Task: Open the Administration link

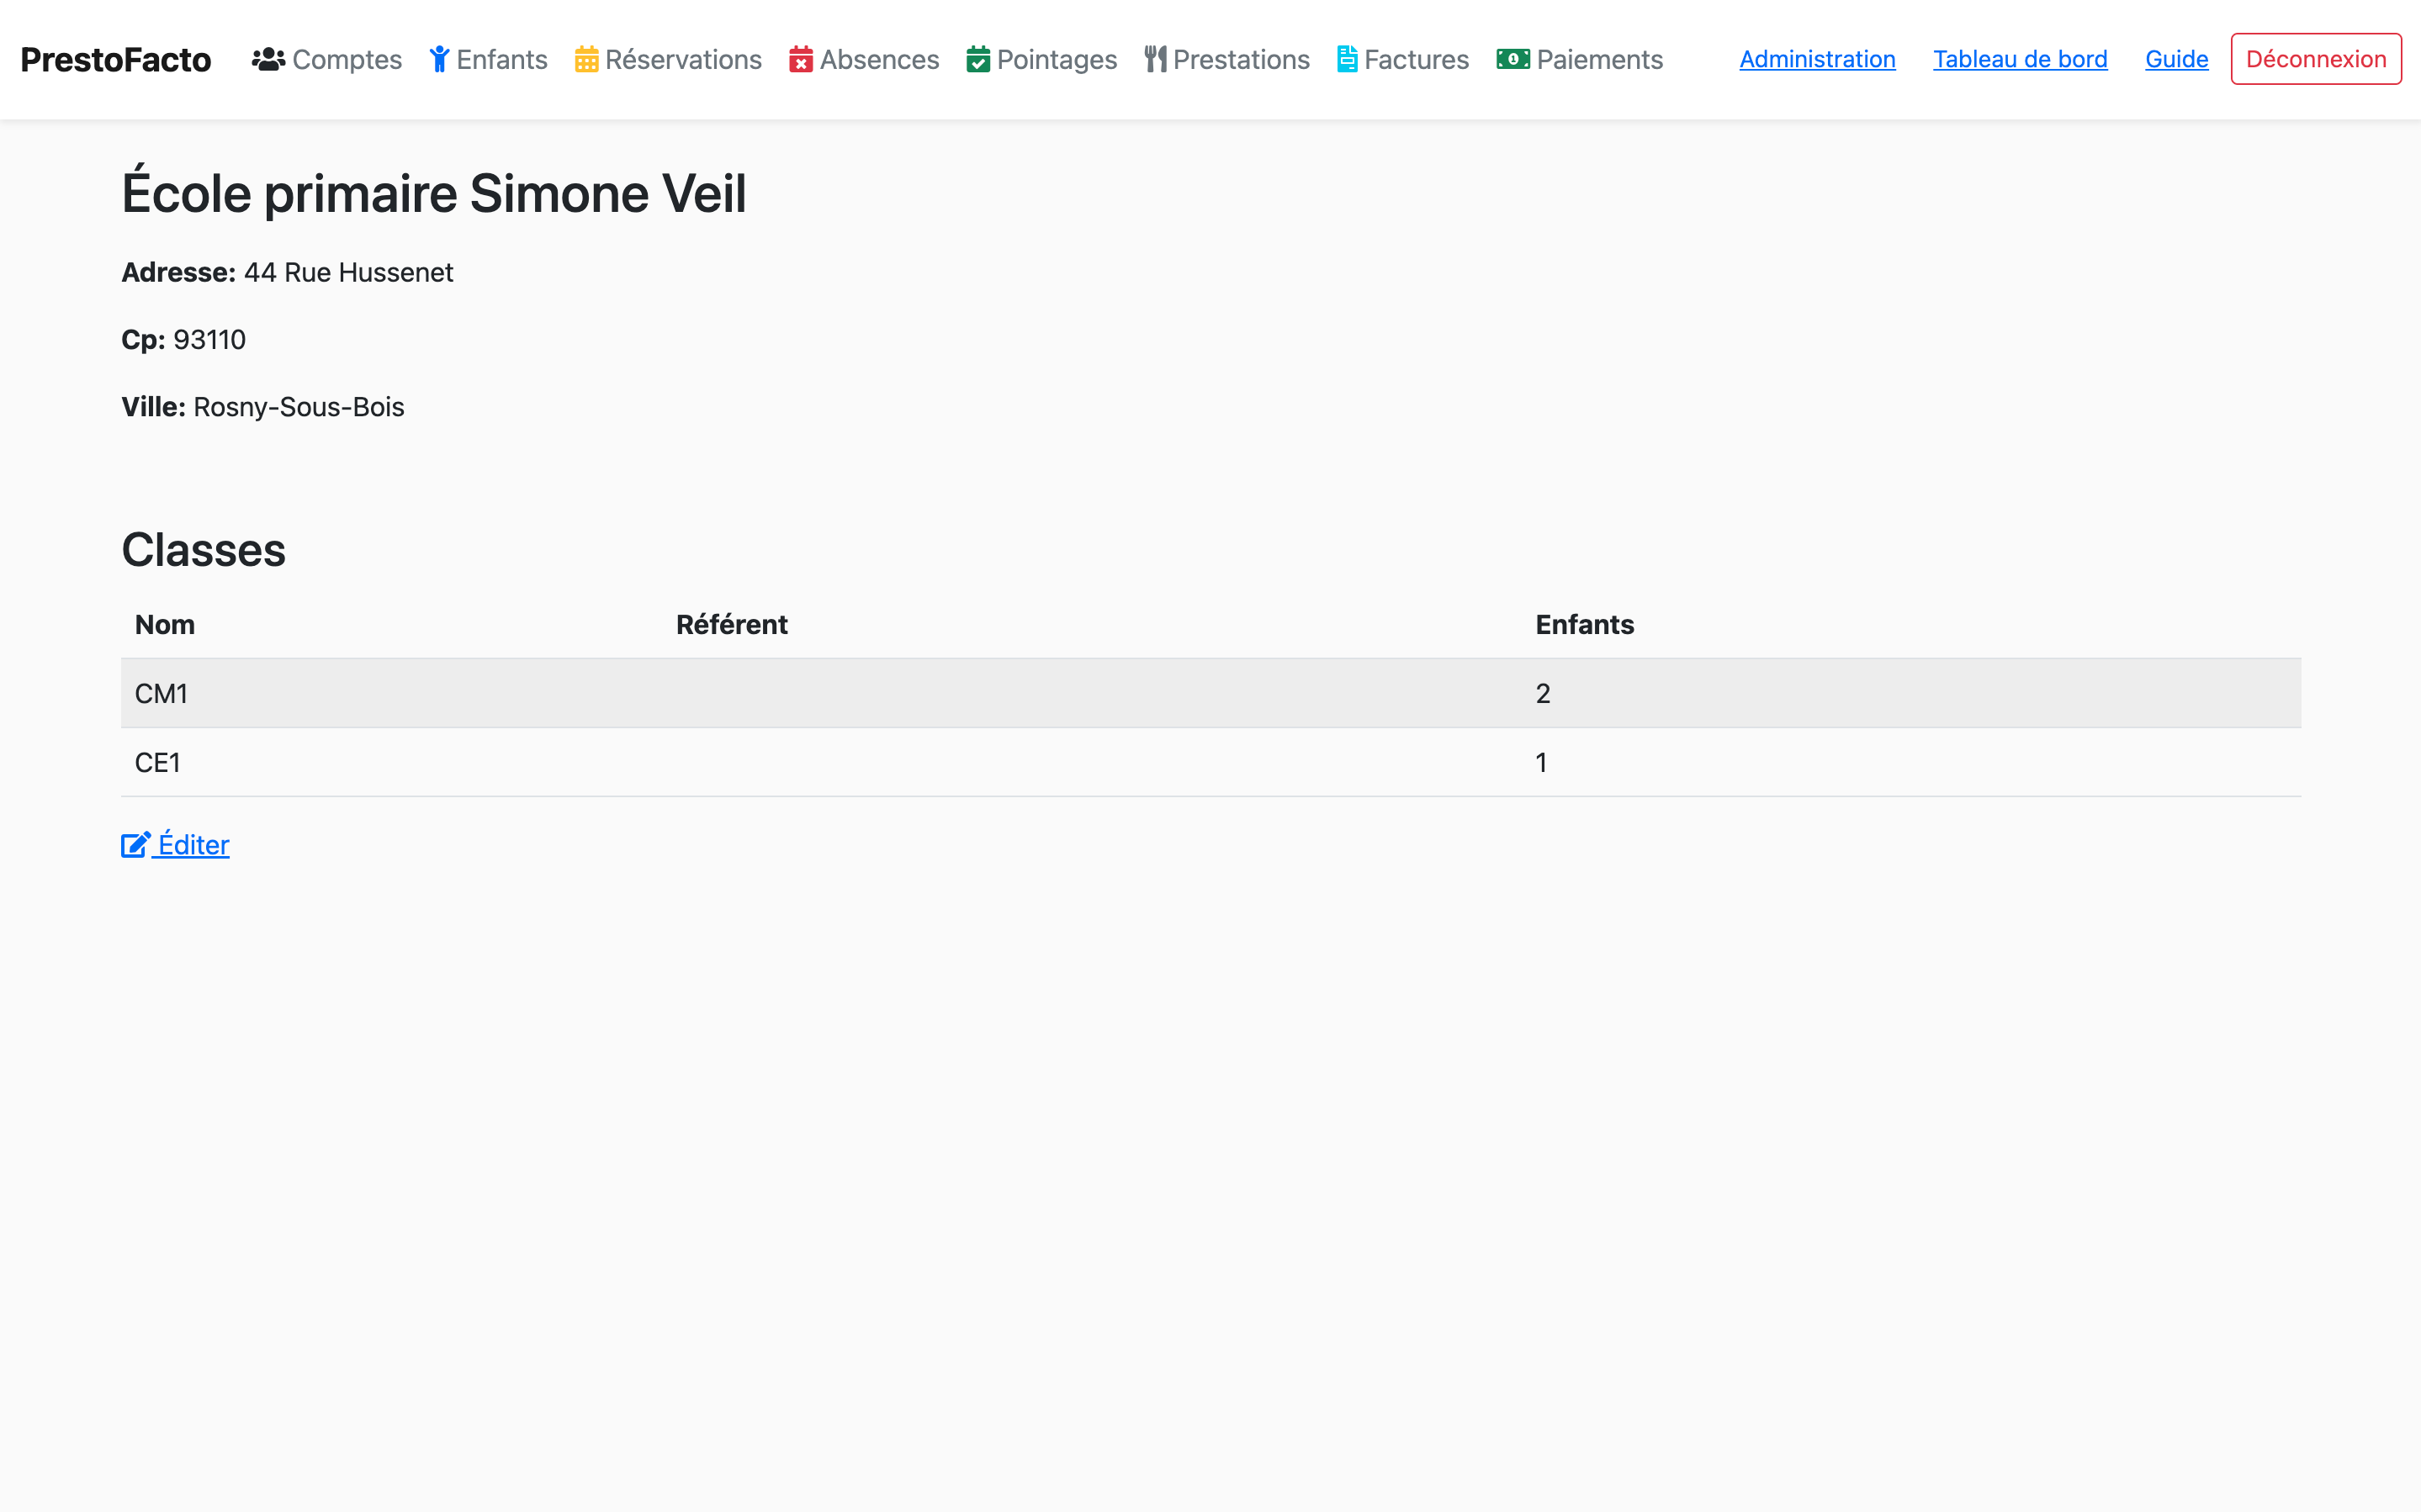Action: [1817, 60]
